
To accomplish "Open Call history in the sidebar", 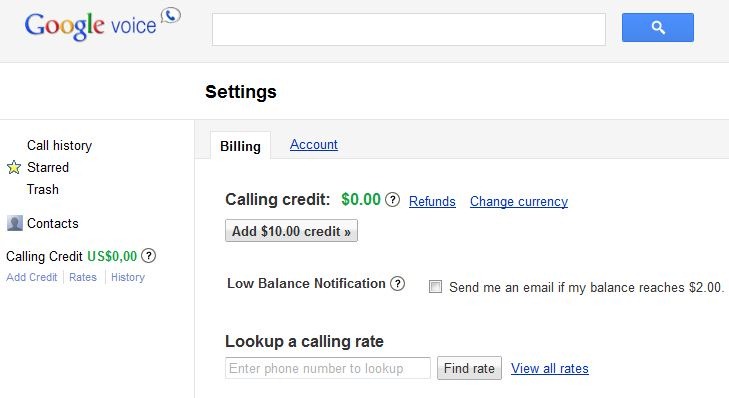I will pyautogui.click(x=60, y=146).
